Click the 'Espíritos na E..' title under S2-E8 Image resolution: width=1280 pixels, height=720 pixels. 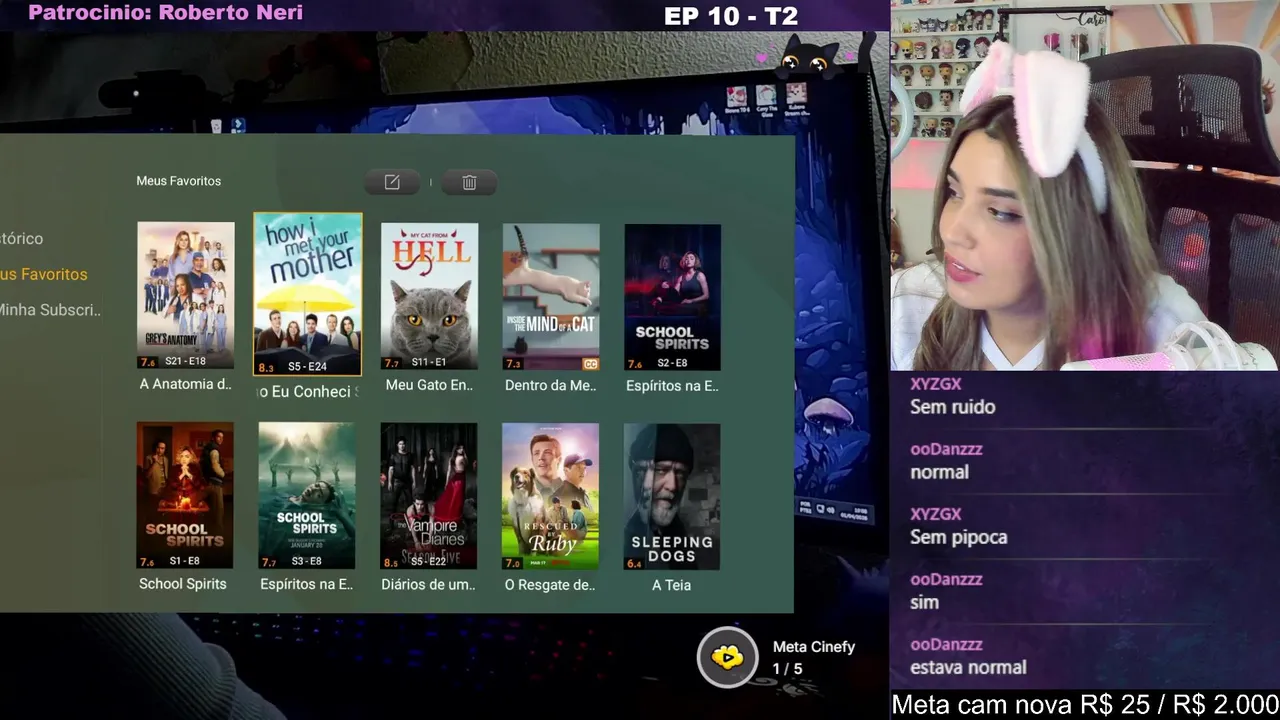(672, 385)
